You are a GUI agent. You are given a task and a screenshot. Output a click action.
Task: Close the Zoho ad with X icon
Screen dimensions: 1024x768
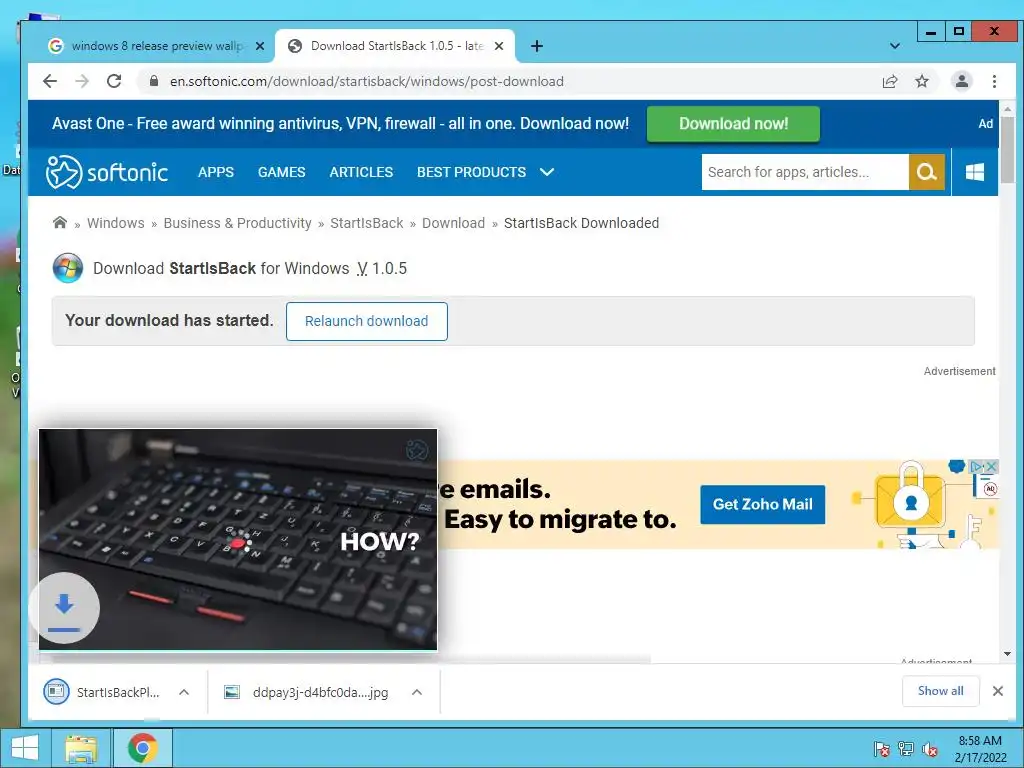coord(991,466)
